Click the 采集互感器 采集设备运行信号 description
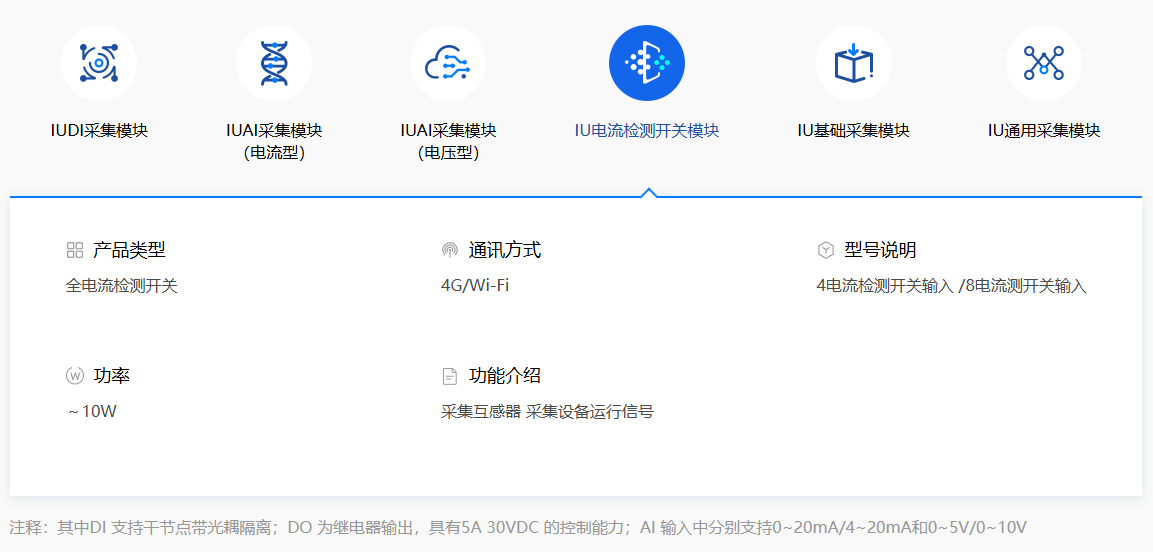This screenshot has height=552, width=1153. pos(547,411)
